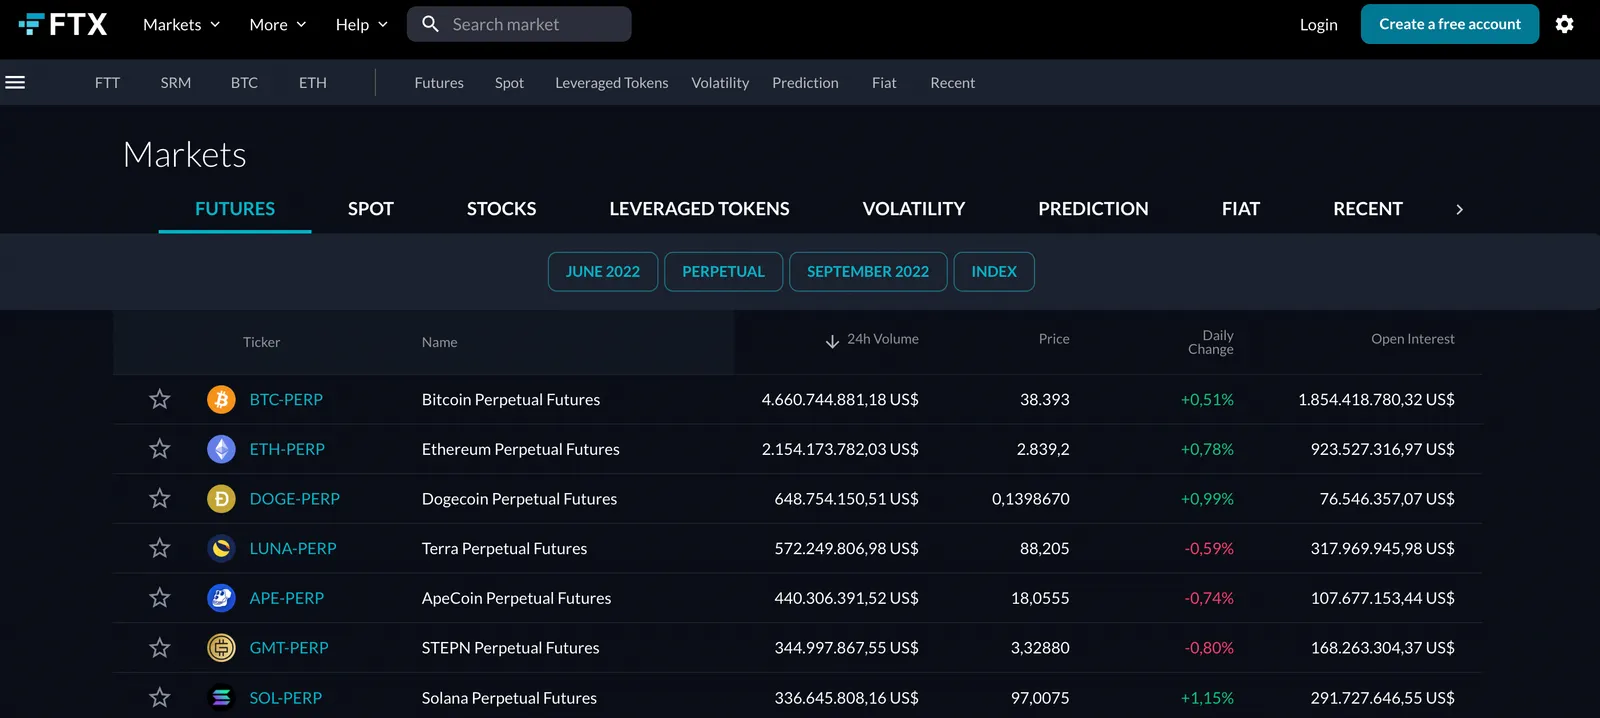Screen dimensions: 1600x718
Task: Star the DOGE-PERP market
Action: pos(160,498)
